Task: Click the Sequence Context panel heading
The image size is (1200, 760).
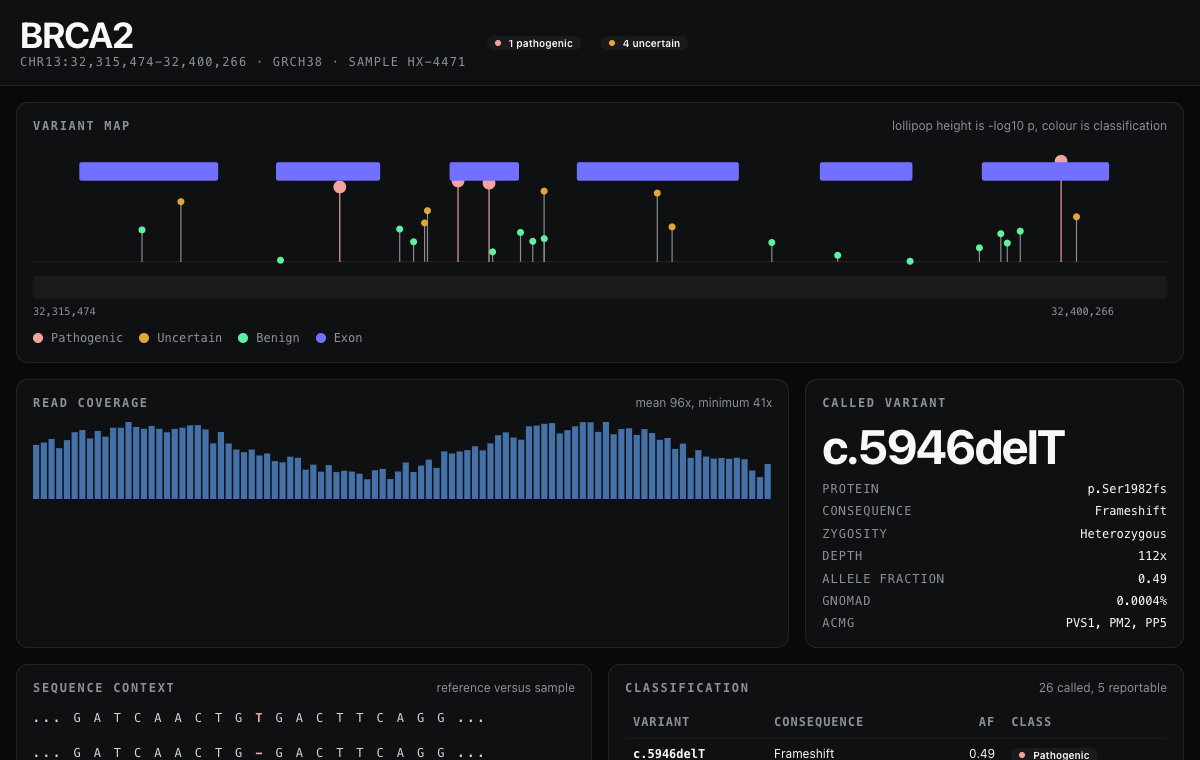Action: tap(104, 688)
